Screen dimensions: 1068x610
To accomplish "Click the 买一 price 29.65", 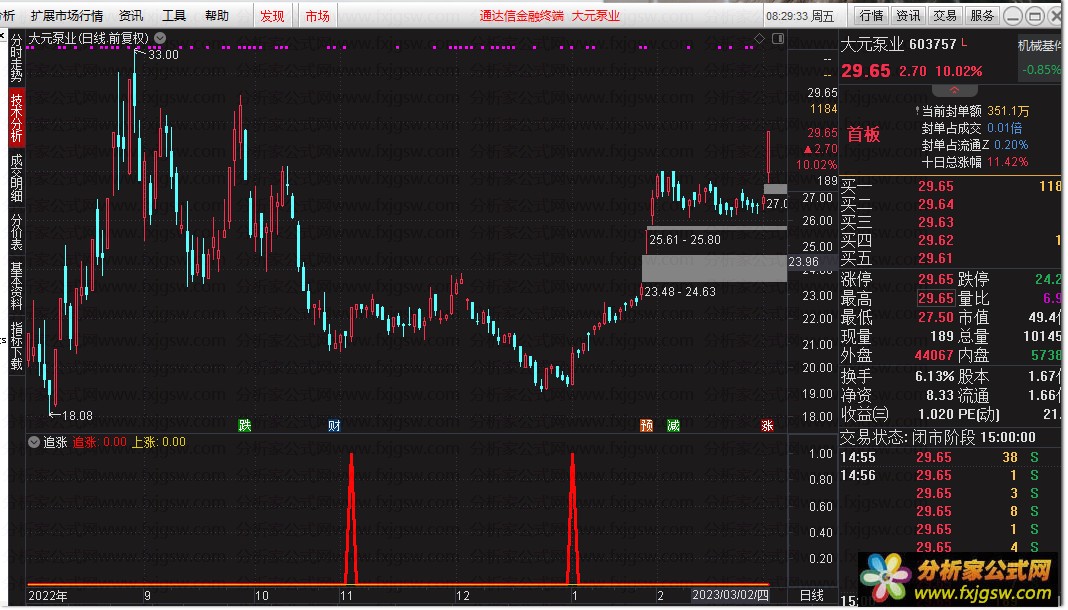I will [935, 187].
